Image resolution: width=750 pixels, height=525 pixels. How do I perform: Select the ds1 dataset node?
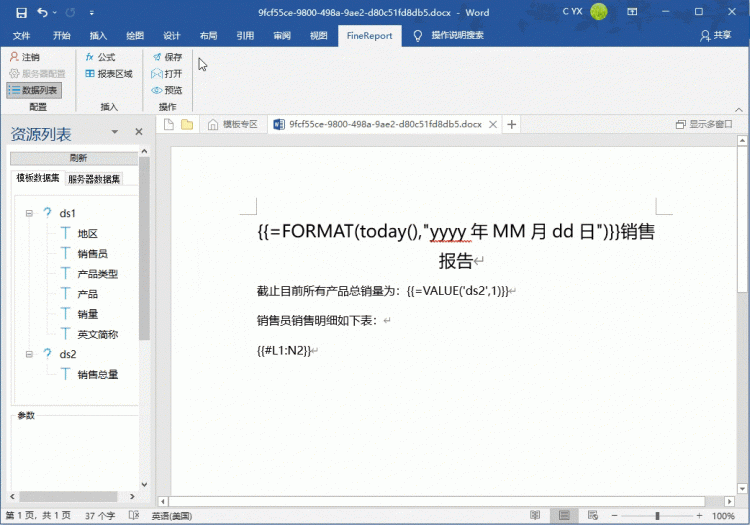[x=67, y=213]
